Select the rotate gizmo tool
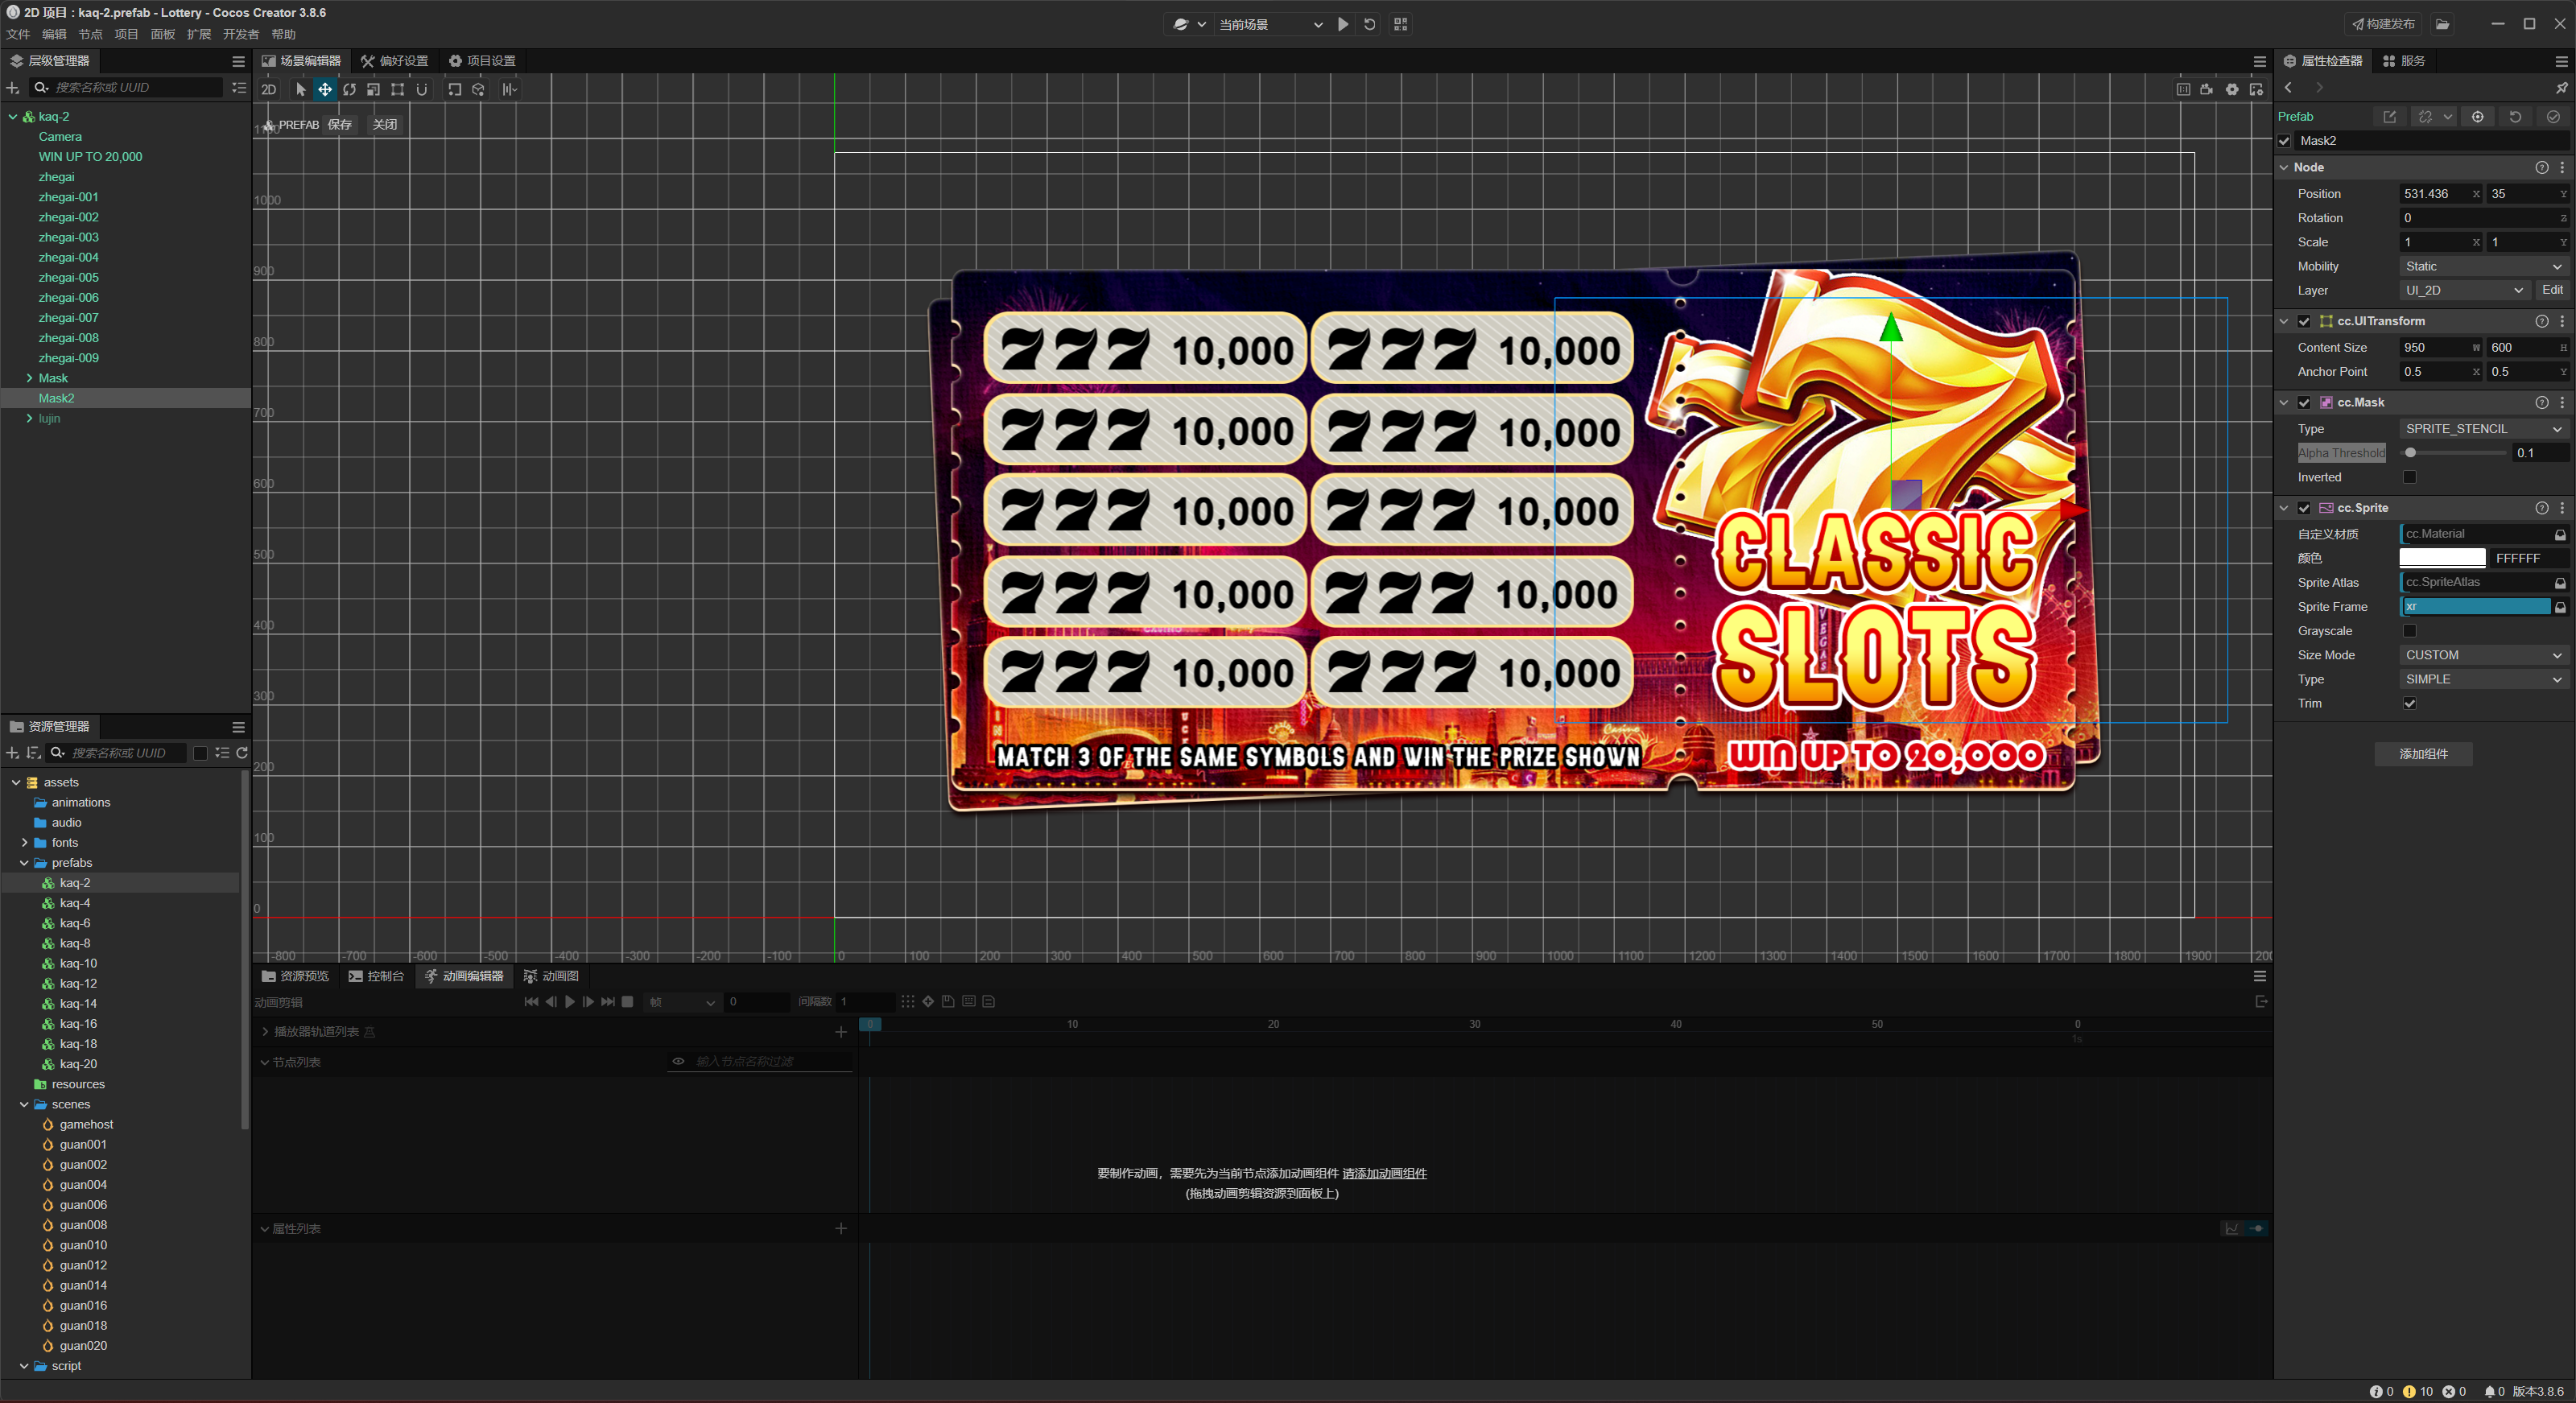This screenshot has height=1403, width=2576. click(349, 90)
